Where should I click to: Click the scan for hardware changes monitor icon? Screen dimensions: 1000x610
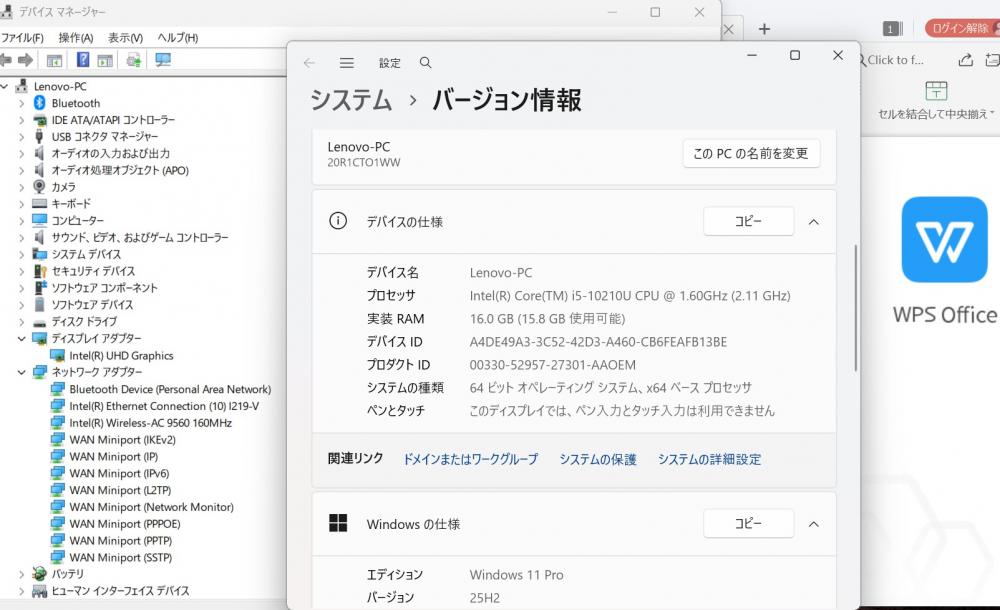163,61
